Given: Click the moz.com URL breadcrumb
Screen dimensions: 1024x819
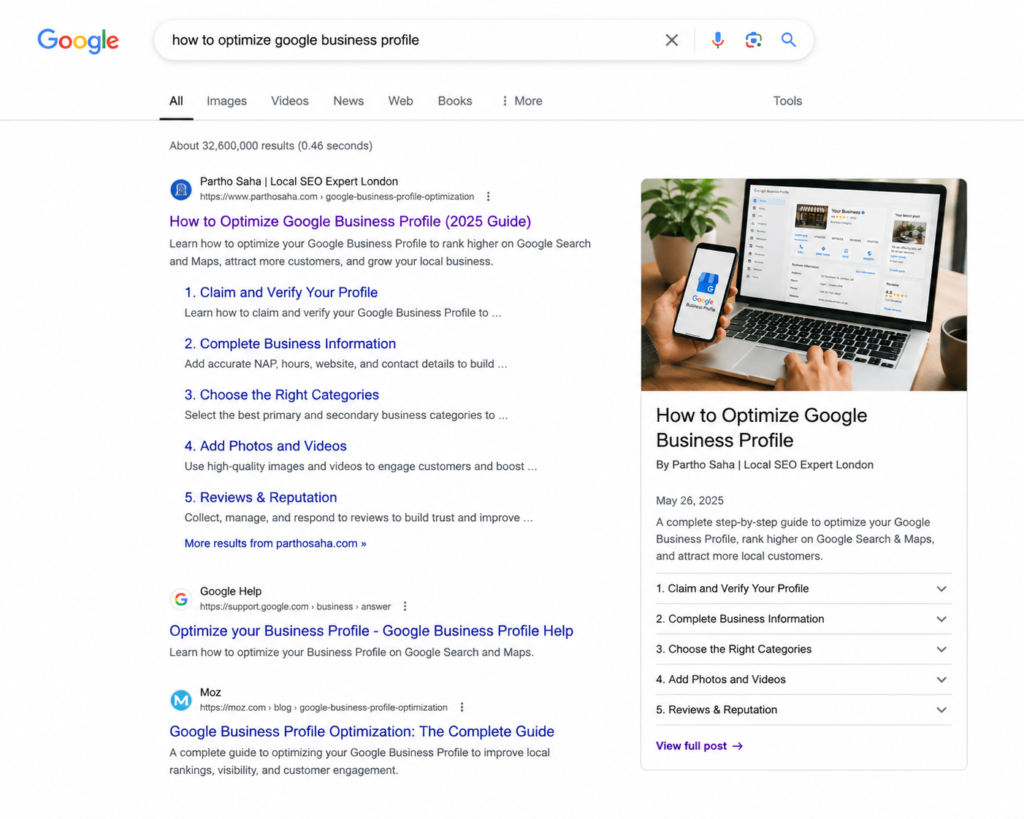Looking at the screenshot, I should [323, 707].
